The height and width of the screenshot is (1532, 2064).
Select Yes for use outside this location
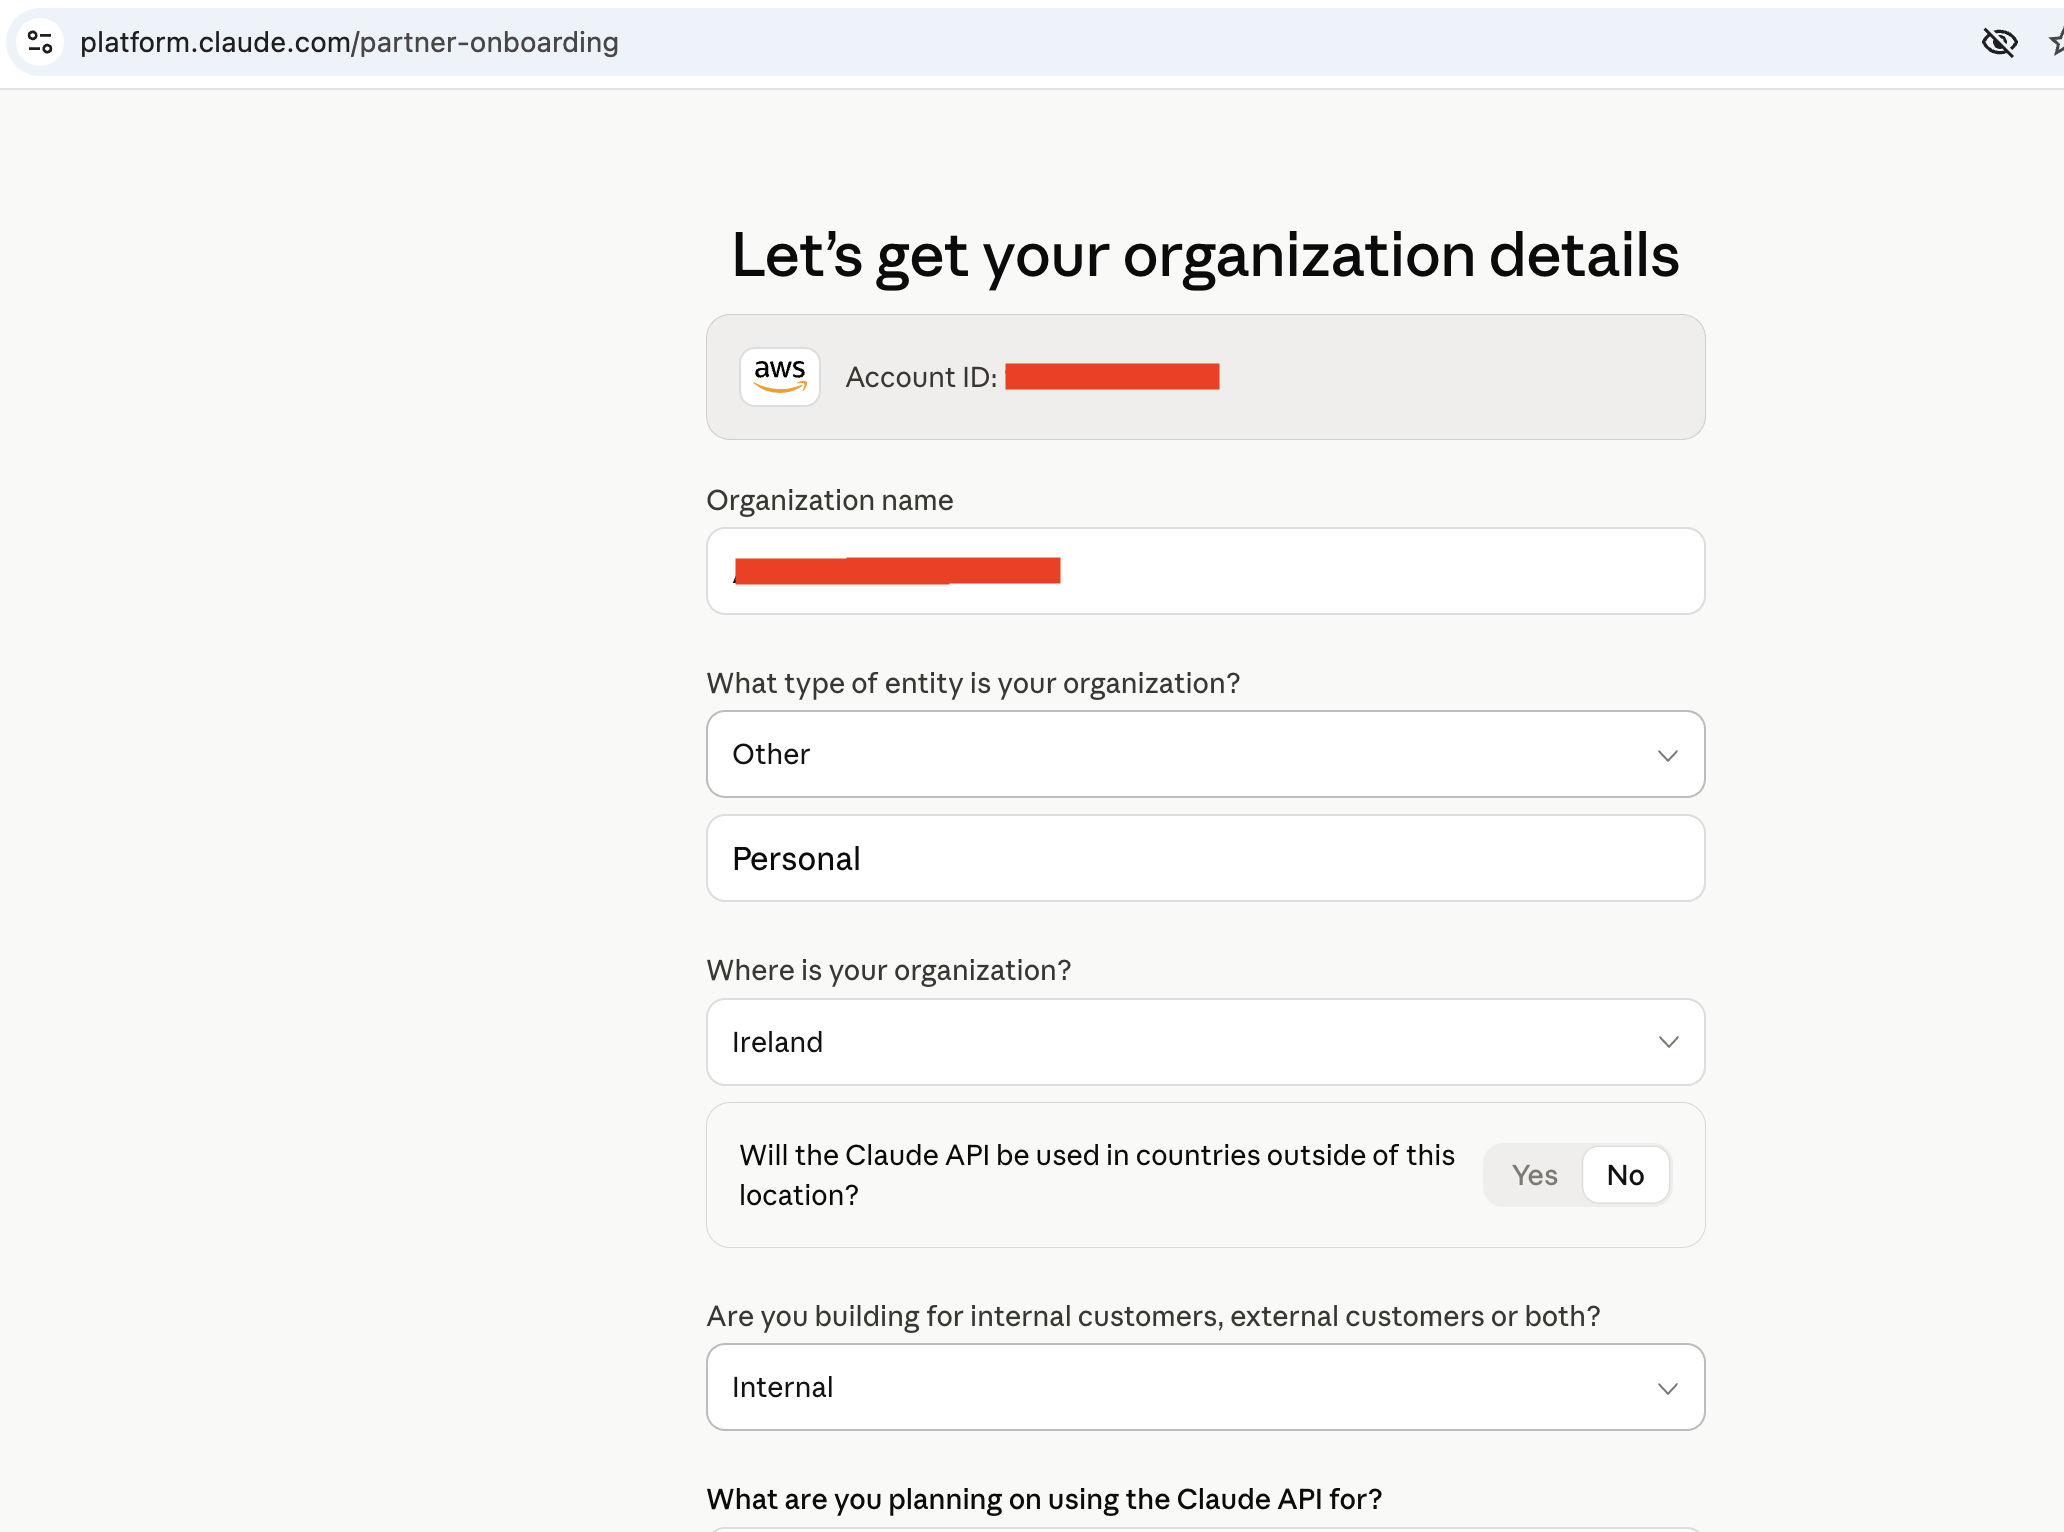click(x=1534, y=1175)
